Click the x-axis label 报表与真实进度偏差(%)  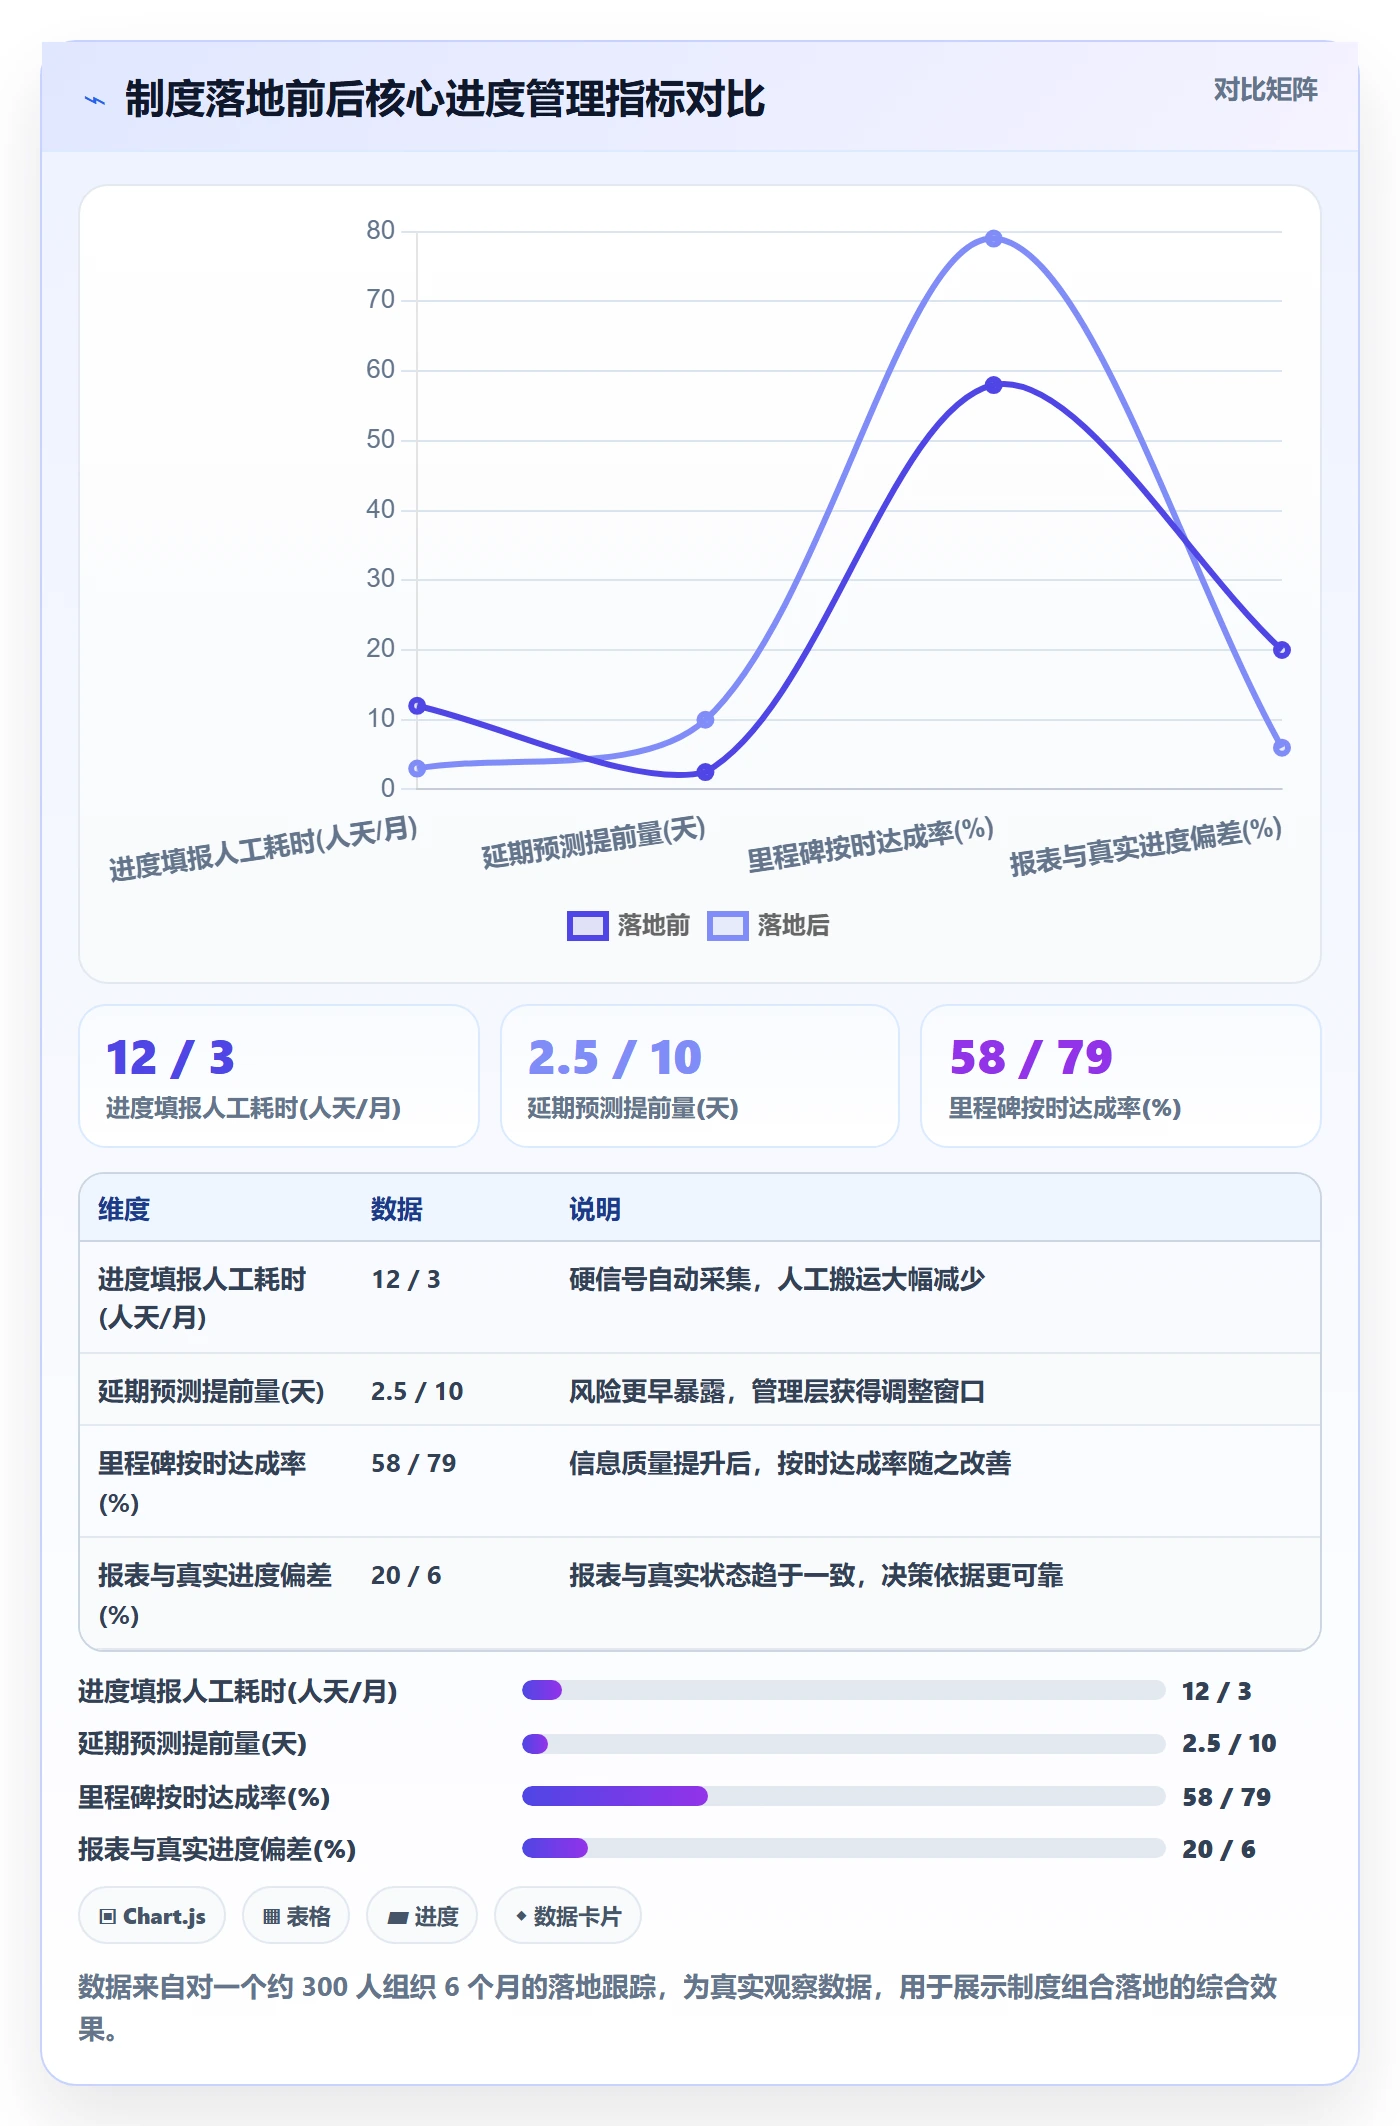click(1146, 846)
